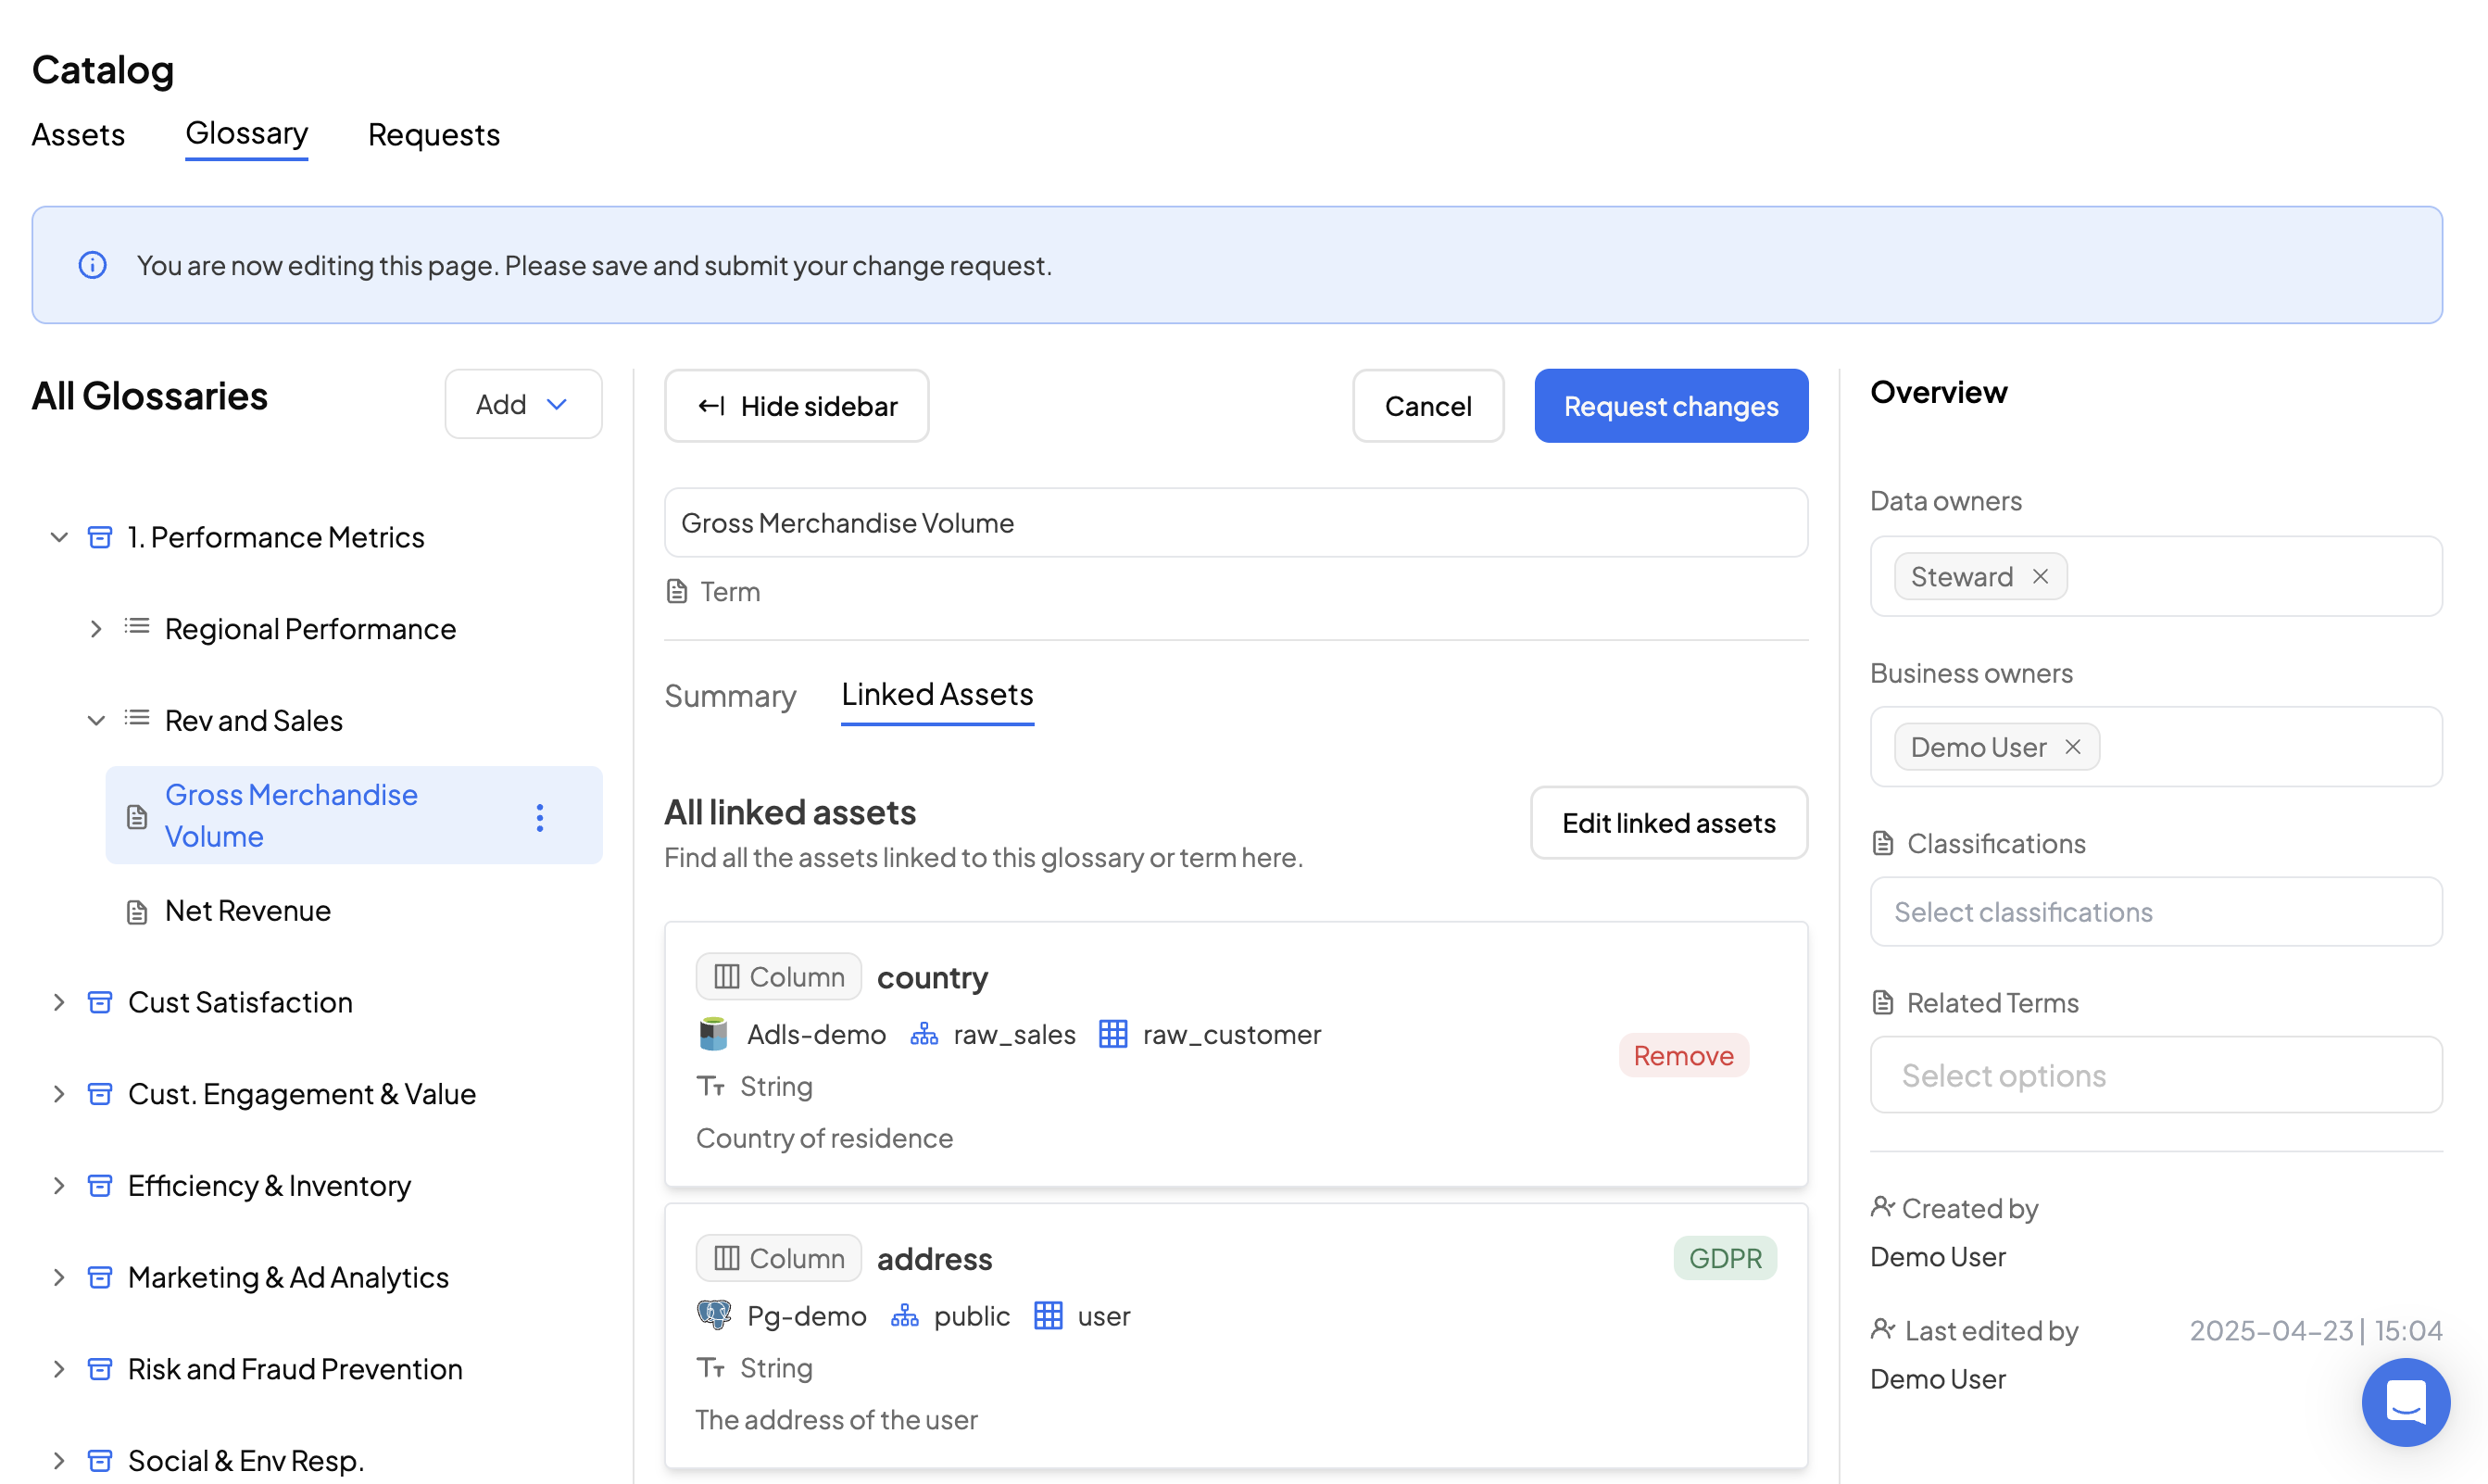Open the chat support bubble icon
2488x1484 pixels.
(x=2405, y=1401)
